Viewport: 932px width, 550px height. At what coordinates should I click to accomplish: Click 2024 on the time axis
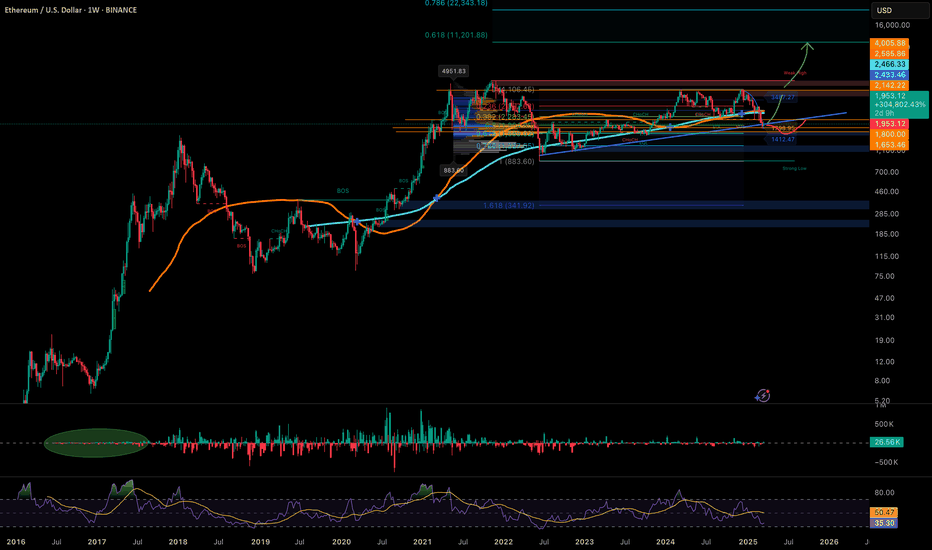click(x=665, y=542)
